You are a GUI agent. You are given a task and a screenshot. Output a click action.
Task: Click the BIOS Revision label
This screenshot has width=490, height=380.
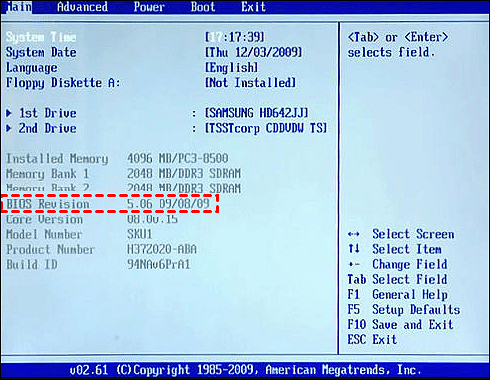coord(48,204)
